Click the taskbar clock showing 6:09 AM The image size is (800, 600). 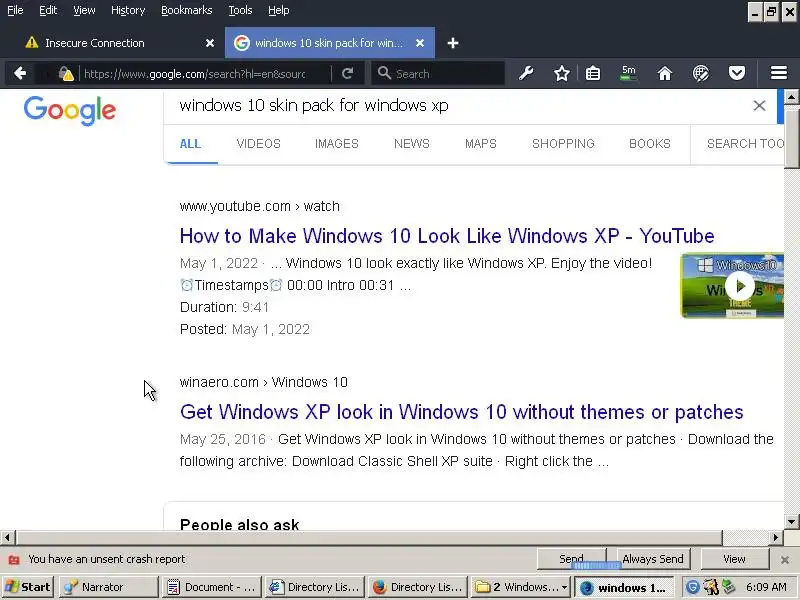[766, 587]
